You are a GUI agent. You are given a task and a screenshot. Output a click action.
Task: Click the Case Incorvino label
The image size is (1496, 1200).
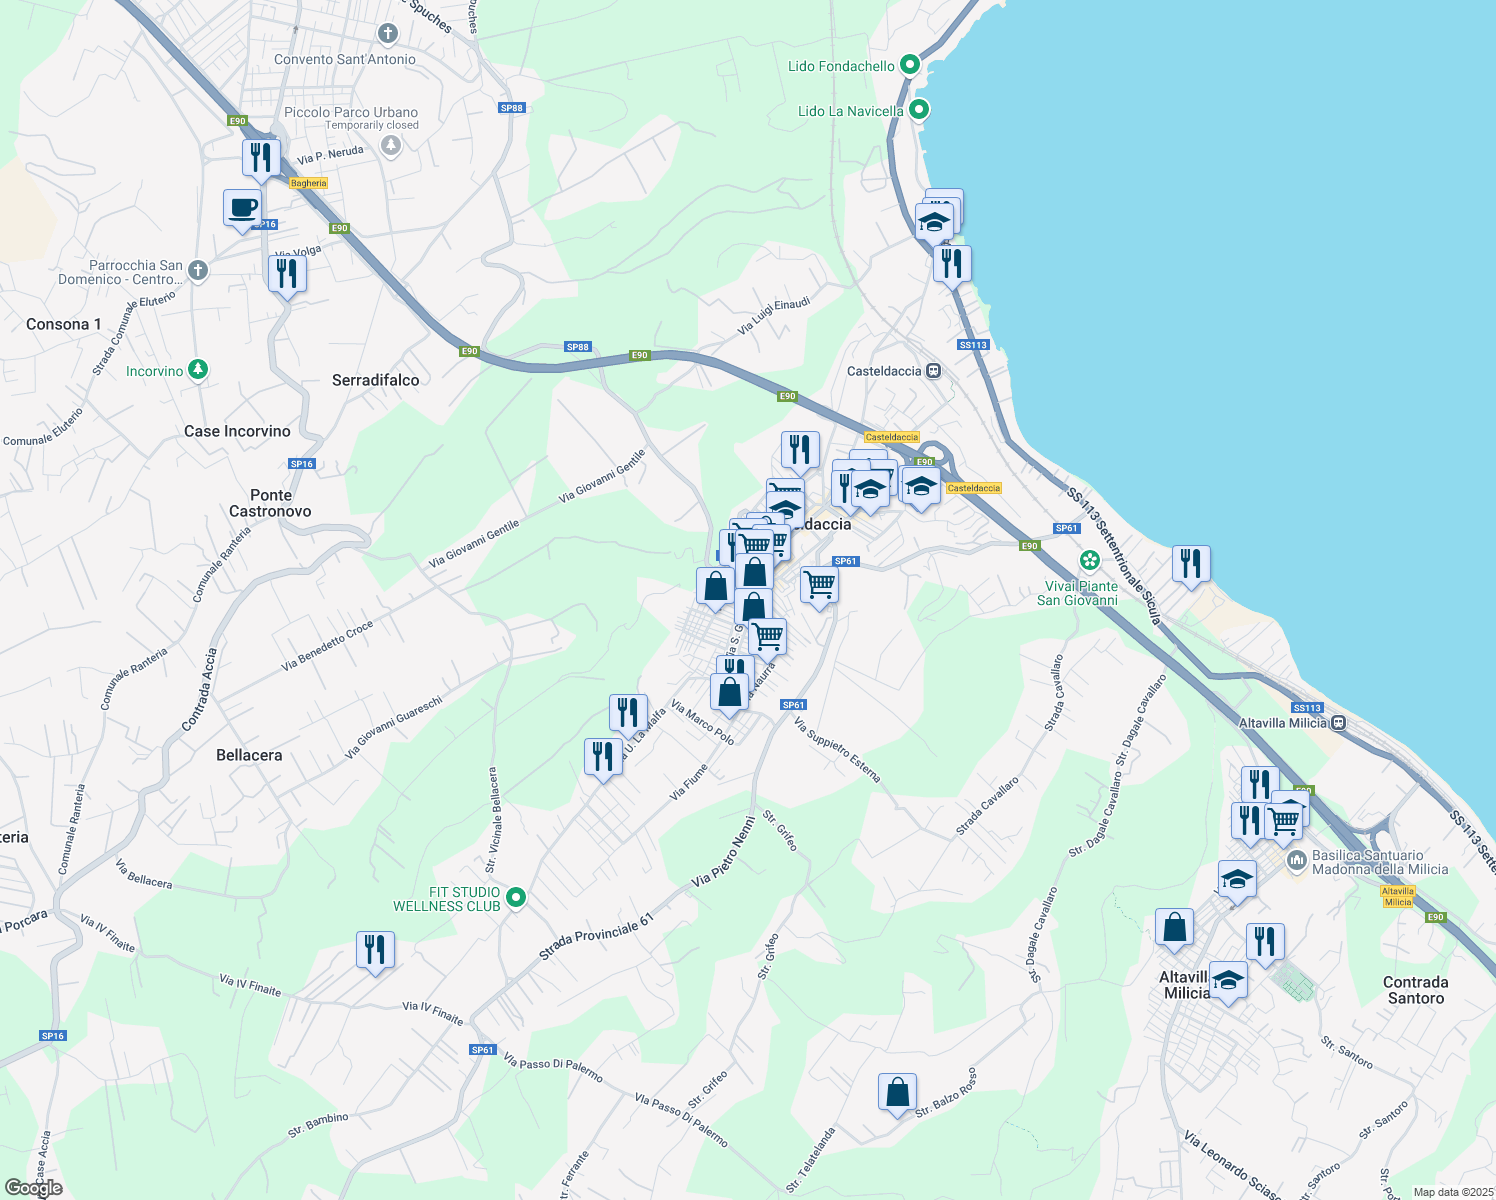[x=237, y=431]
